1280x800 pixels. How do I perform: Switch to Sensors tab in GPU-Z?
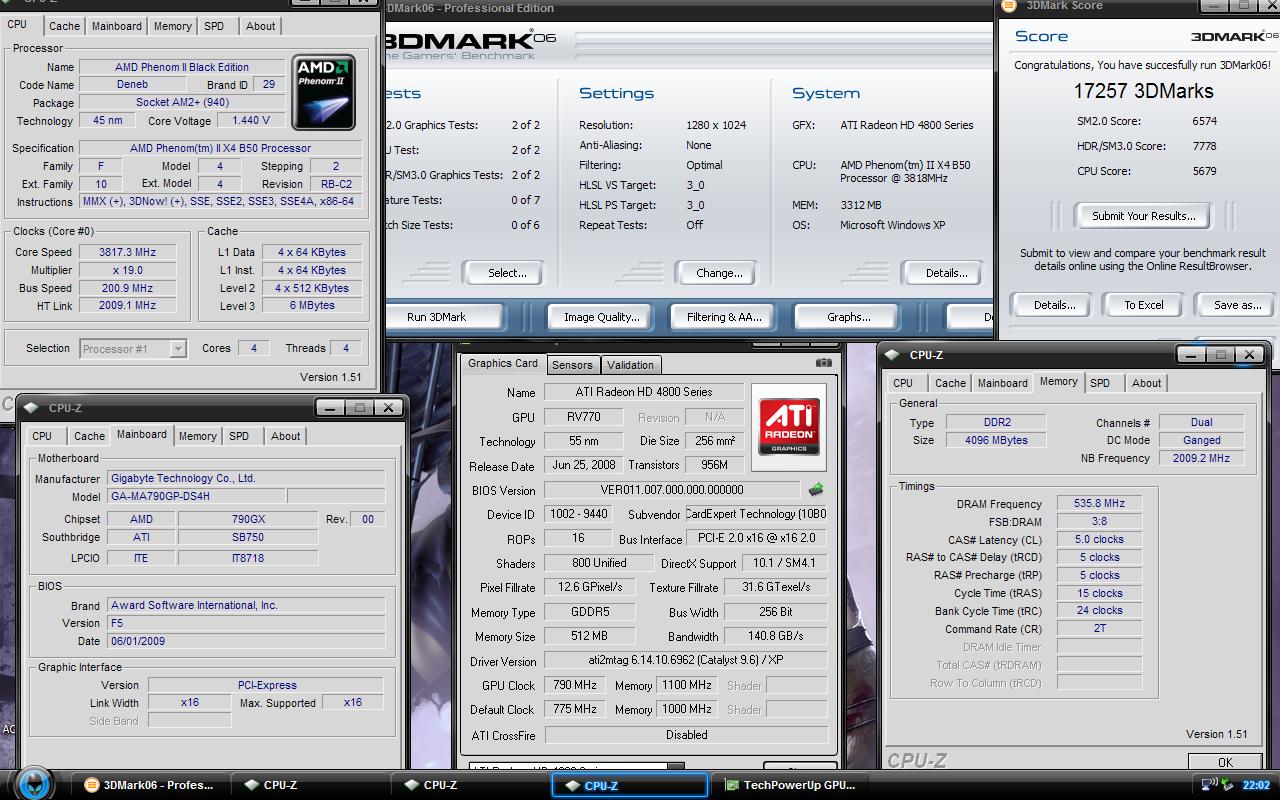(x=572, y=365)
